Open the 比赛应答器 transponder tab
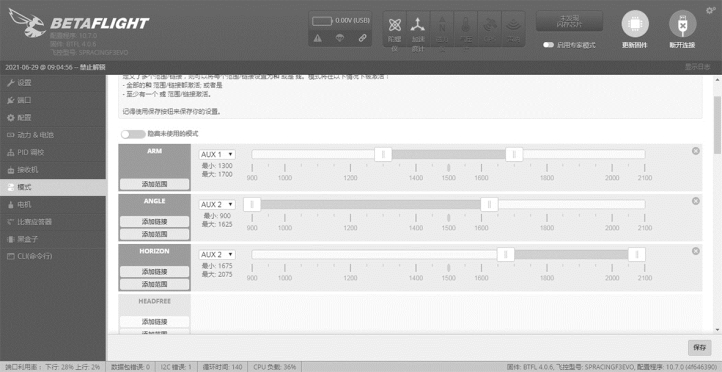The width and height of the screenshot is (722, 372). pyautogui.click(x=53, y=222)
